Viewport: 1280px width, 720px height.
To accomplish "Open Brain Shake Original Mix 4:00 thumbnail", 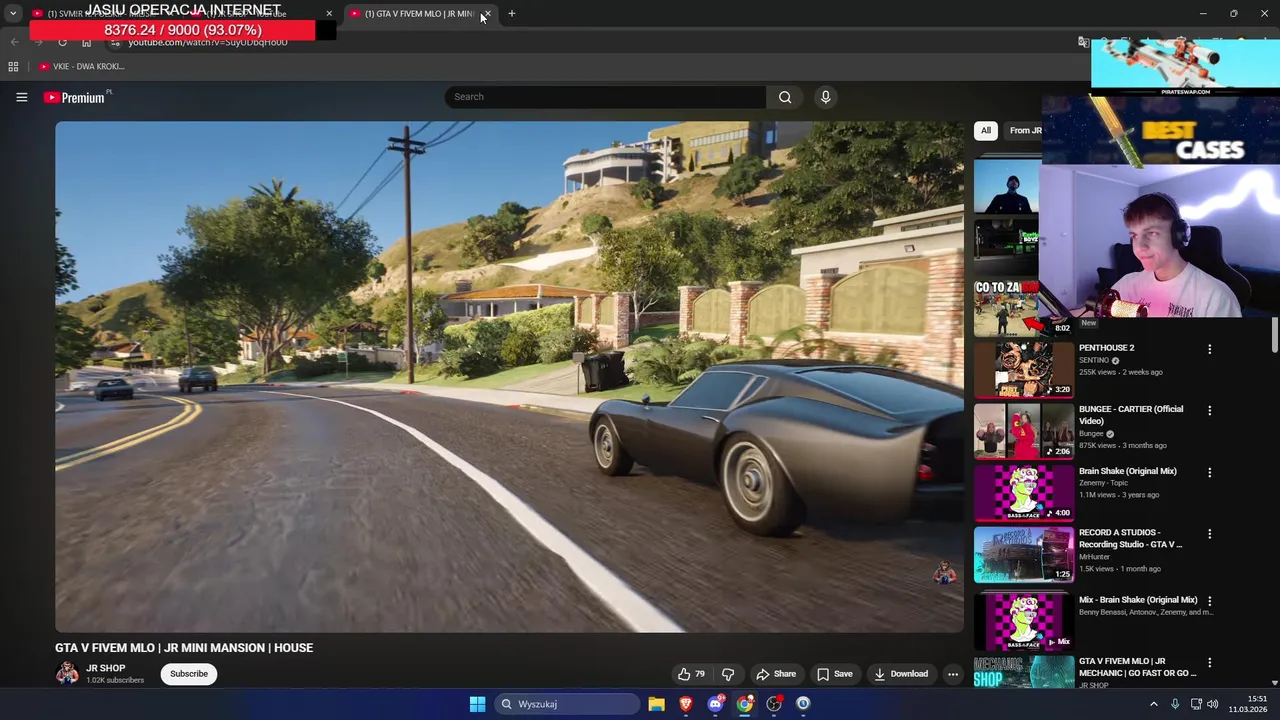I will [1023, 492].
